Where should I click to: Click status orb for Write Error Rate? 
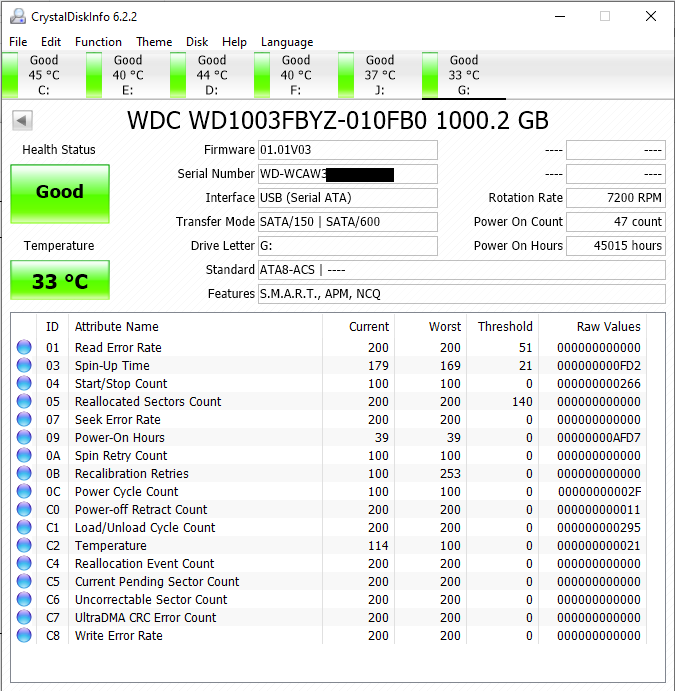pos(24,636)
